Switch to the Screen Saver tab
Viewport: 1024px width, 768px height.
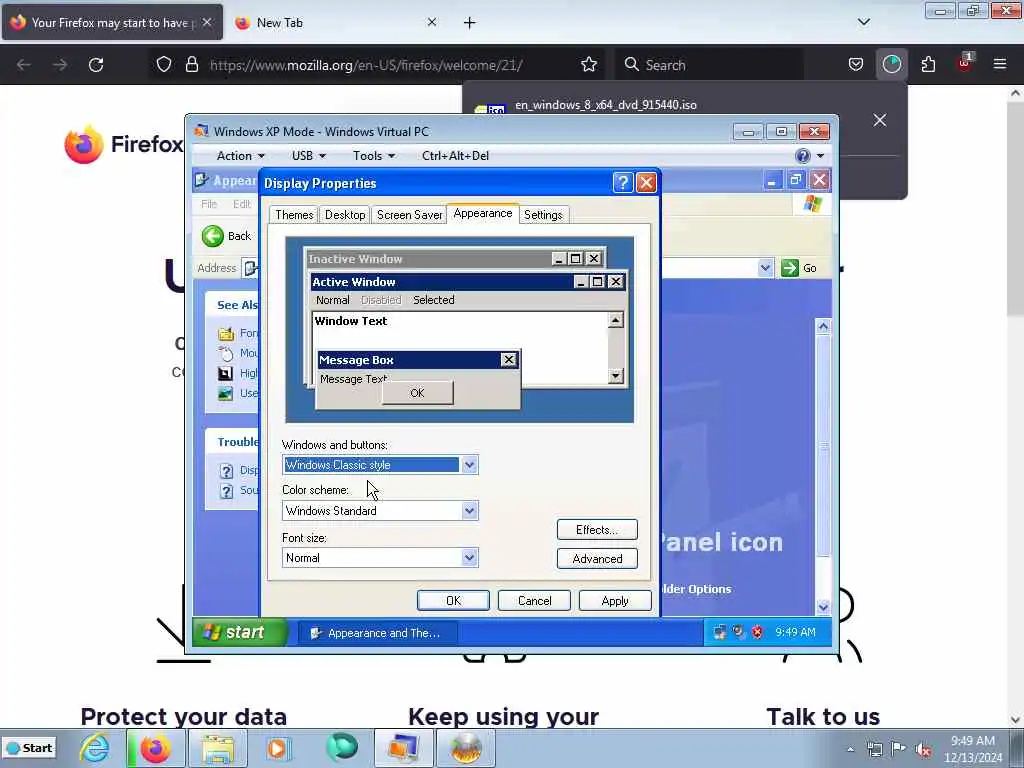point(409,215)
